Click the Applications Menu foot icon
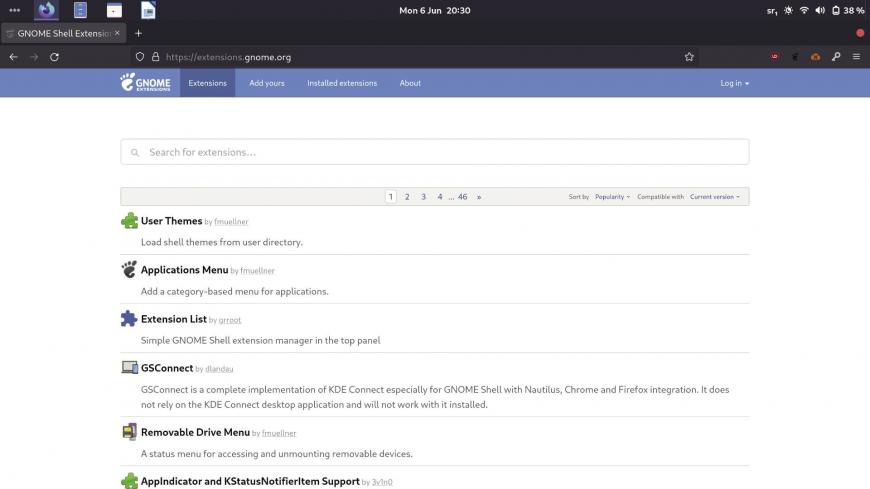Screen dimensions: 870x489 129,270
